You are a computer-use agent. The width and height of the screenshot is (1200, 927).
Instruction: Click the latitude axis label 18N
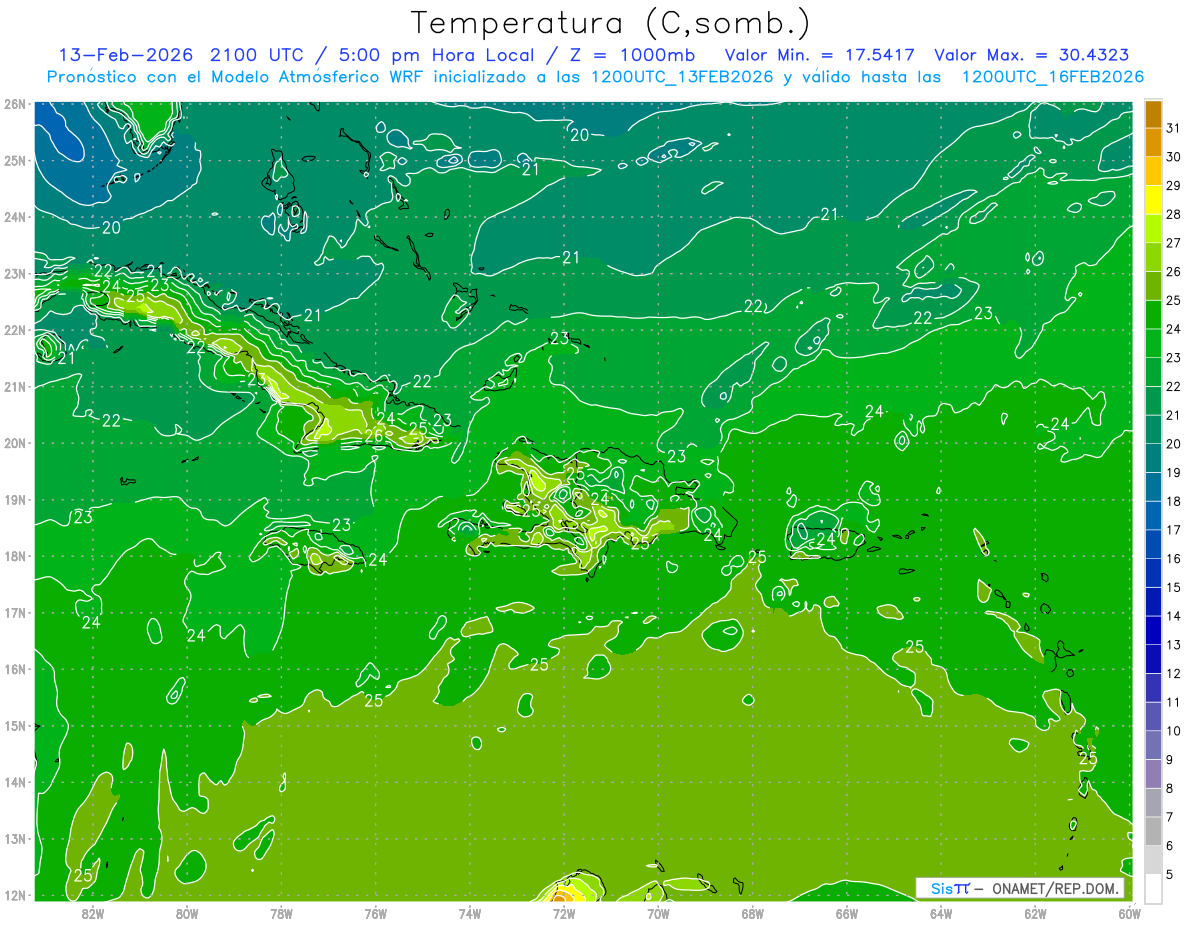[14, 556]
